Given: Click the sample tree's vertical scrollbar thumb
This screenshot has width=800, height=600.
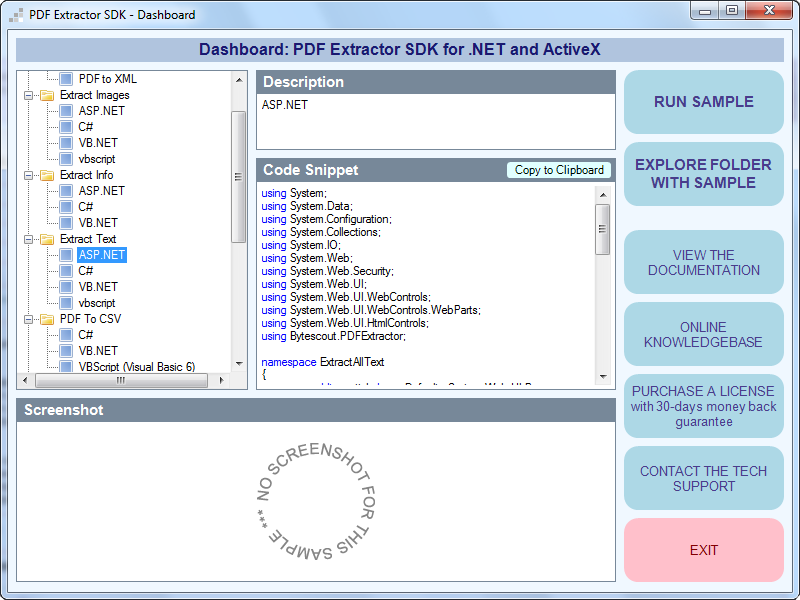Looking at the screenshot, I should pos(238,177).
